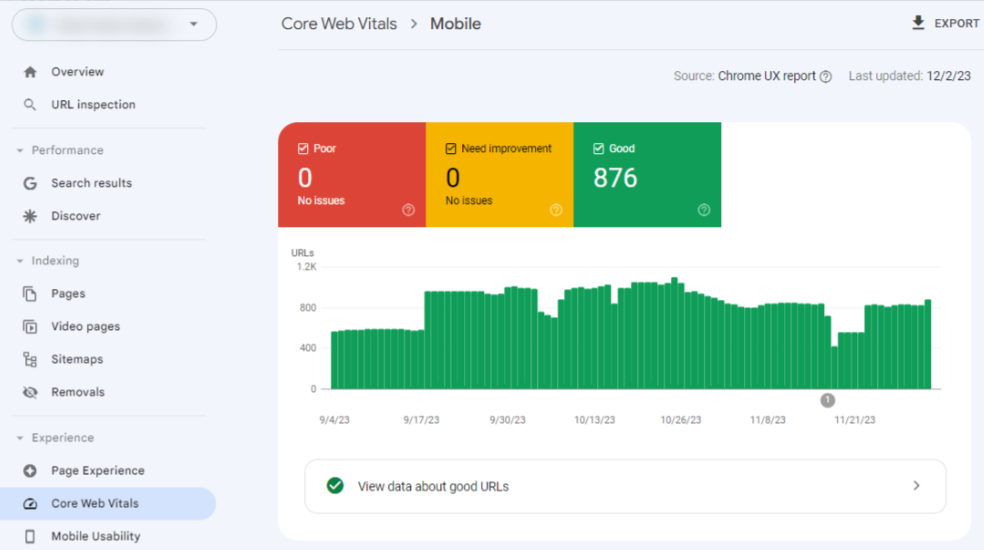Click the Overview home icon

pos(30,72)
